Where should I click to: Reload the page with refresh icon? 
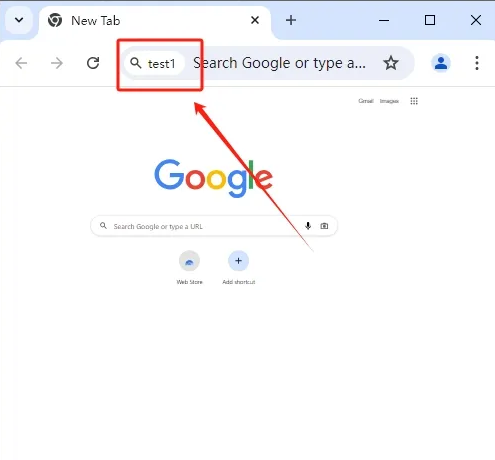point(93,63)
